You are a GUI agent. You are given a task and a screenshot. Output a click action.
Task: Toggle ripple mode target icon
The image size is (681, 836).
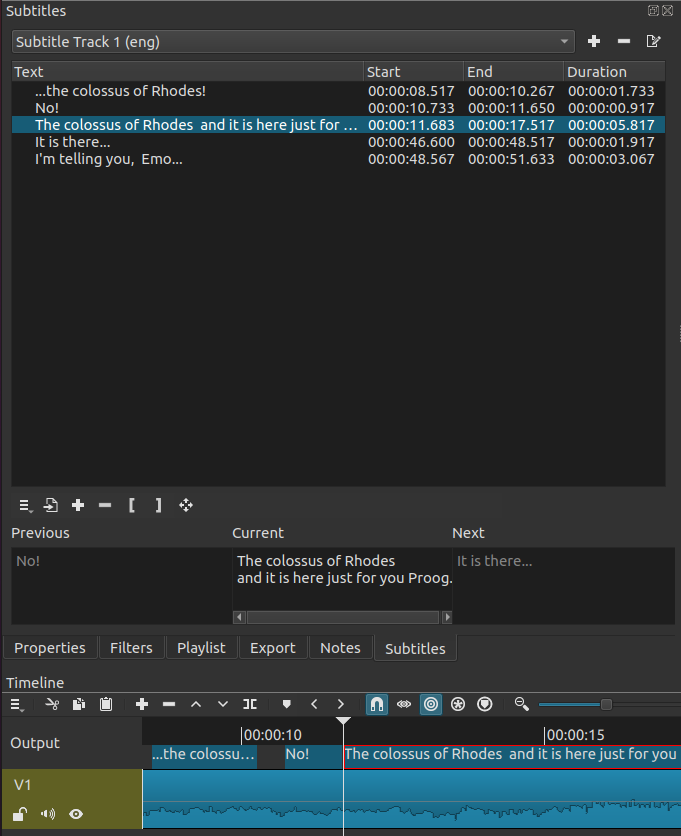pos(431,704)
